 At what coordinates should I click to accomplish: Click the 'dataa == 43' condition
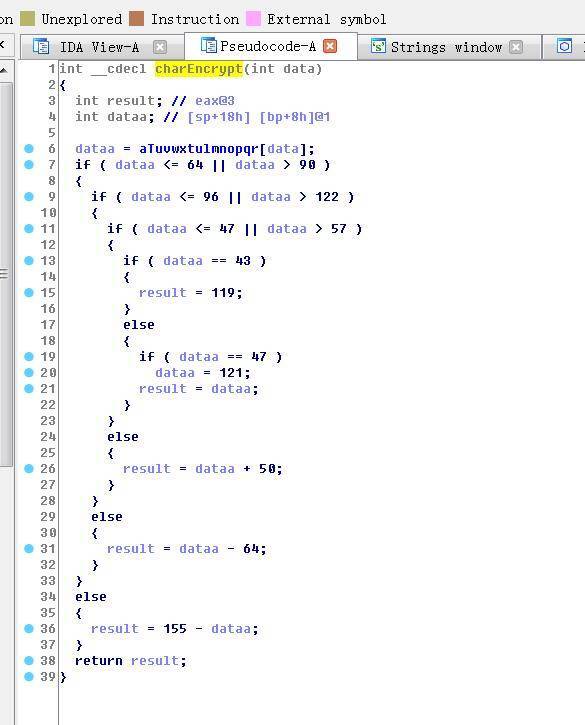coord(207,261)
